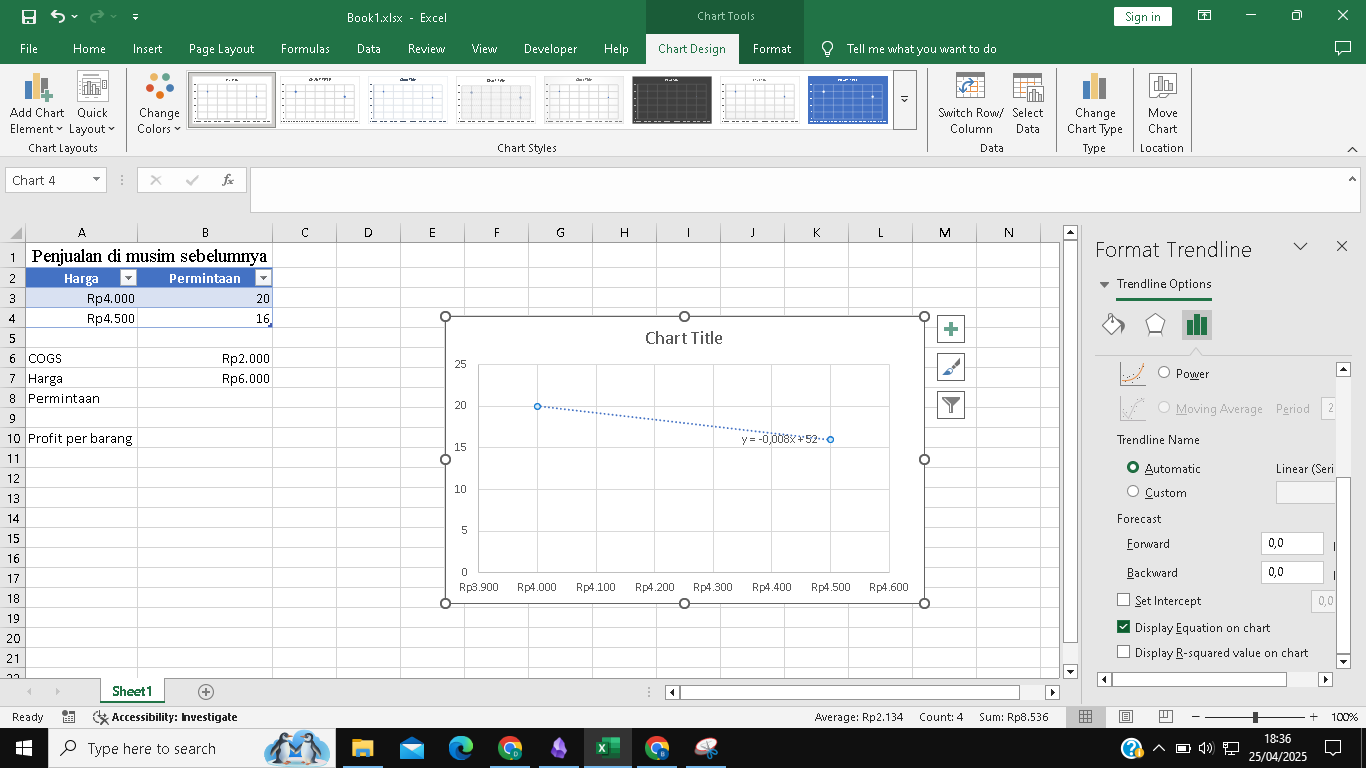Viewport: 1366px width, 768px height.
Task: Click Switch Row/Column
Action: point(970,104)
